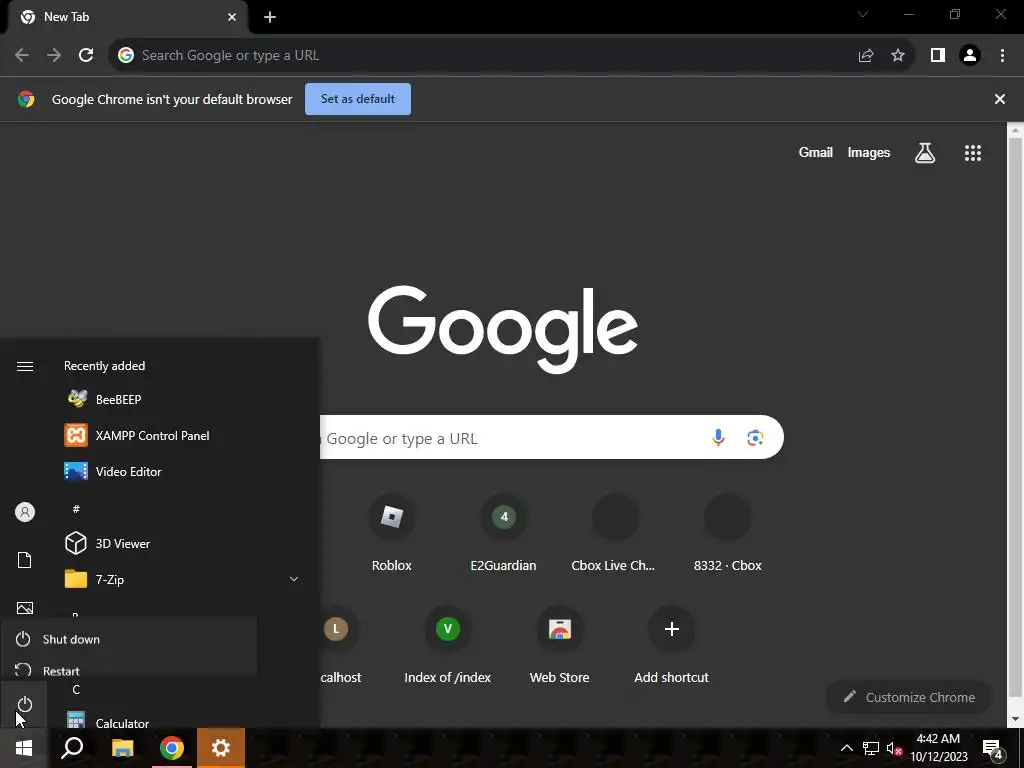1024x768 pixels.
Task: Choose Shut down from the power menu
Action: (x=129, y=639)
